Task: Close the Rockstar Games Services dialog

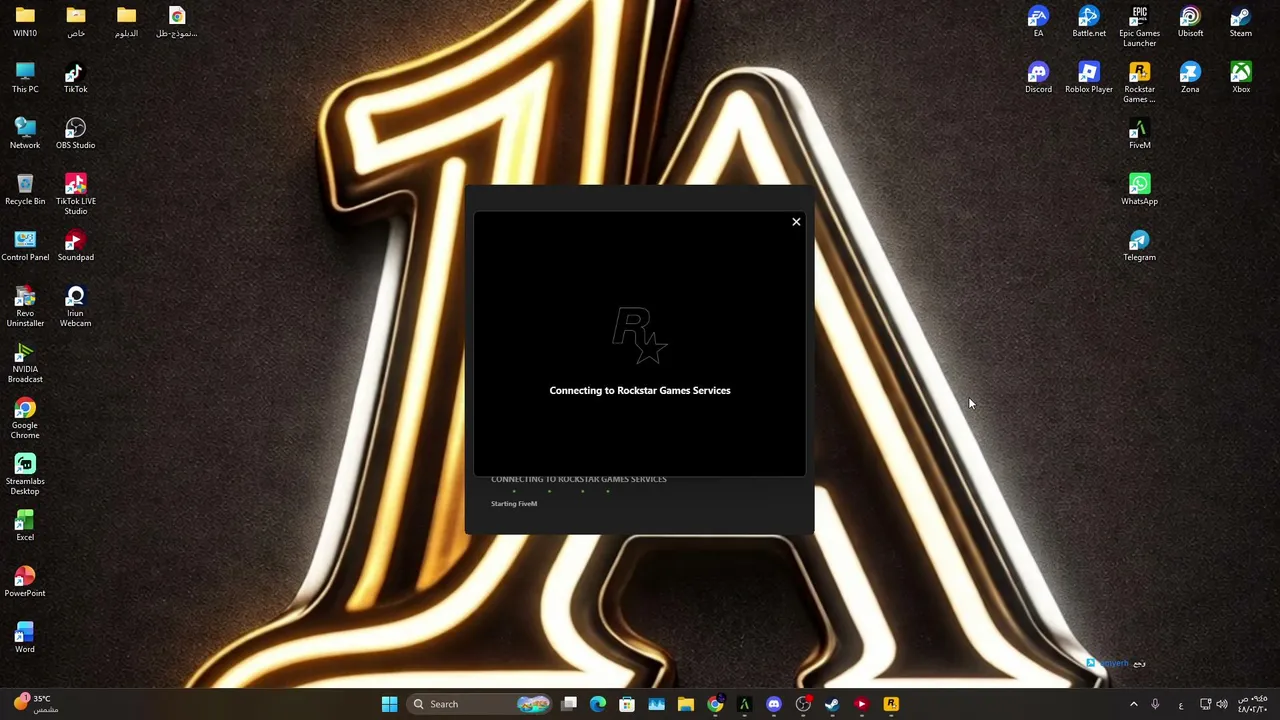Action: (x=796, y=222)
